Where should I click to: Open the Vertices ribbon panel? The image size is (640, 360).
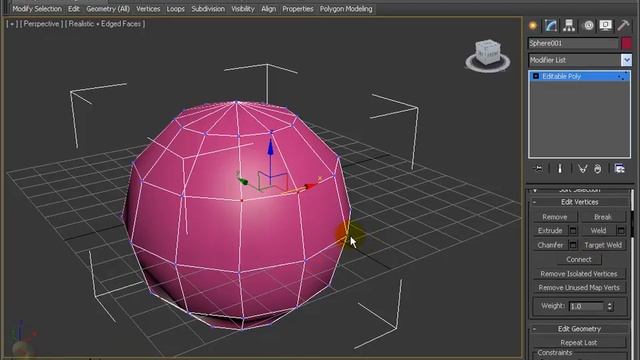pyautogui.click(x=148, y=9)
